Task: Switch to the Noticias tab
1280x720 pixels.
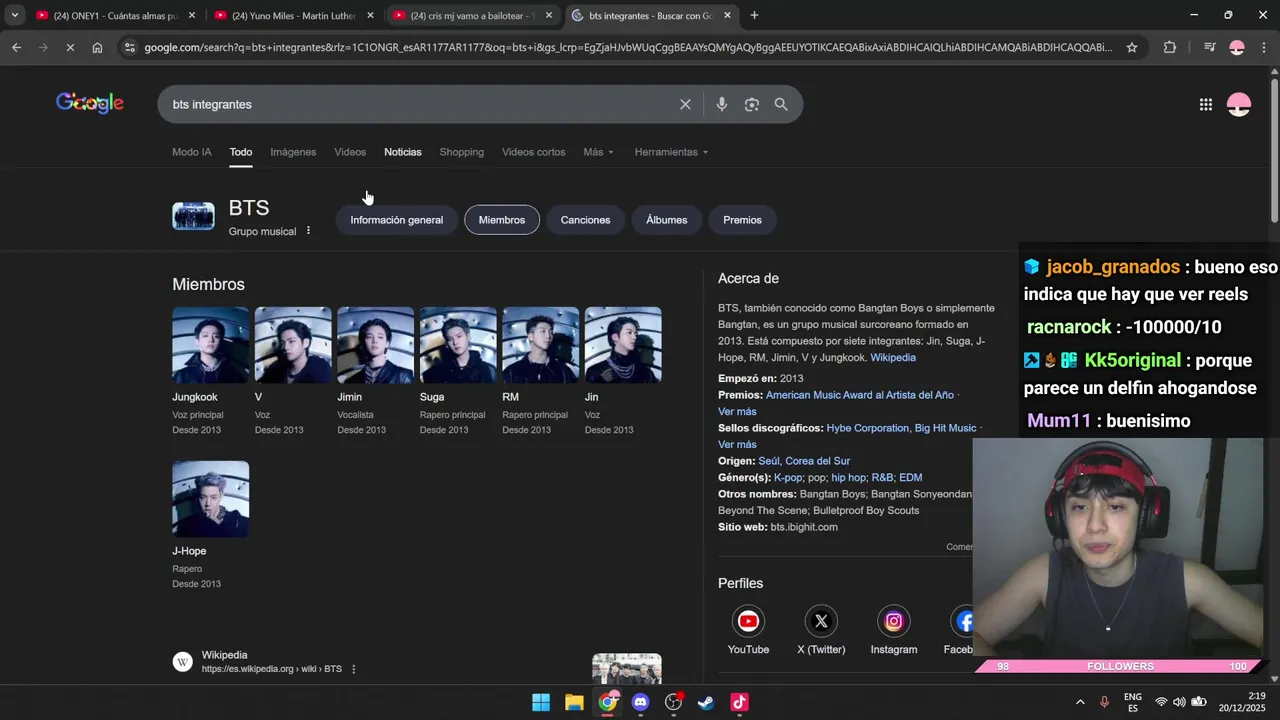Action: coord(403,152)
